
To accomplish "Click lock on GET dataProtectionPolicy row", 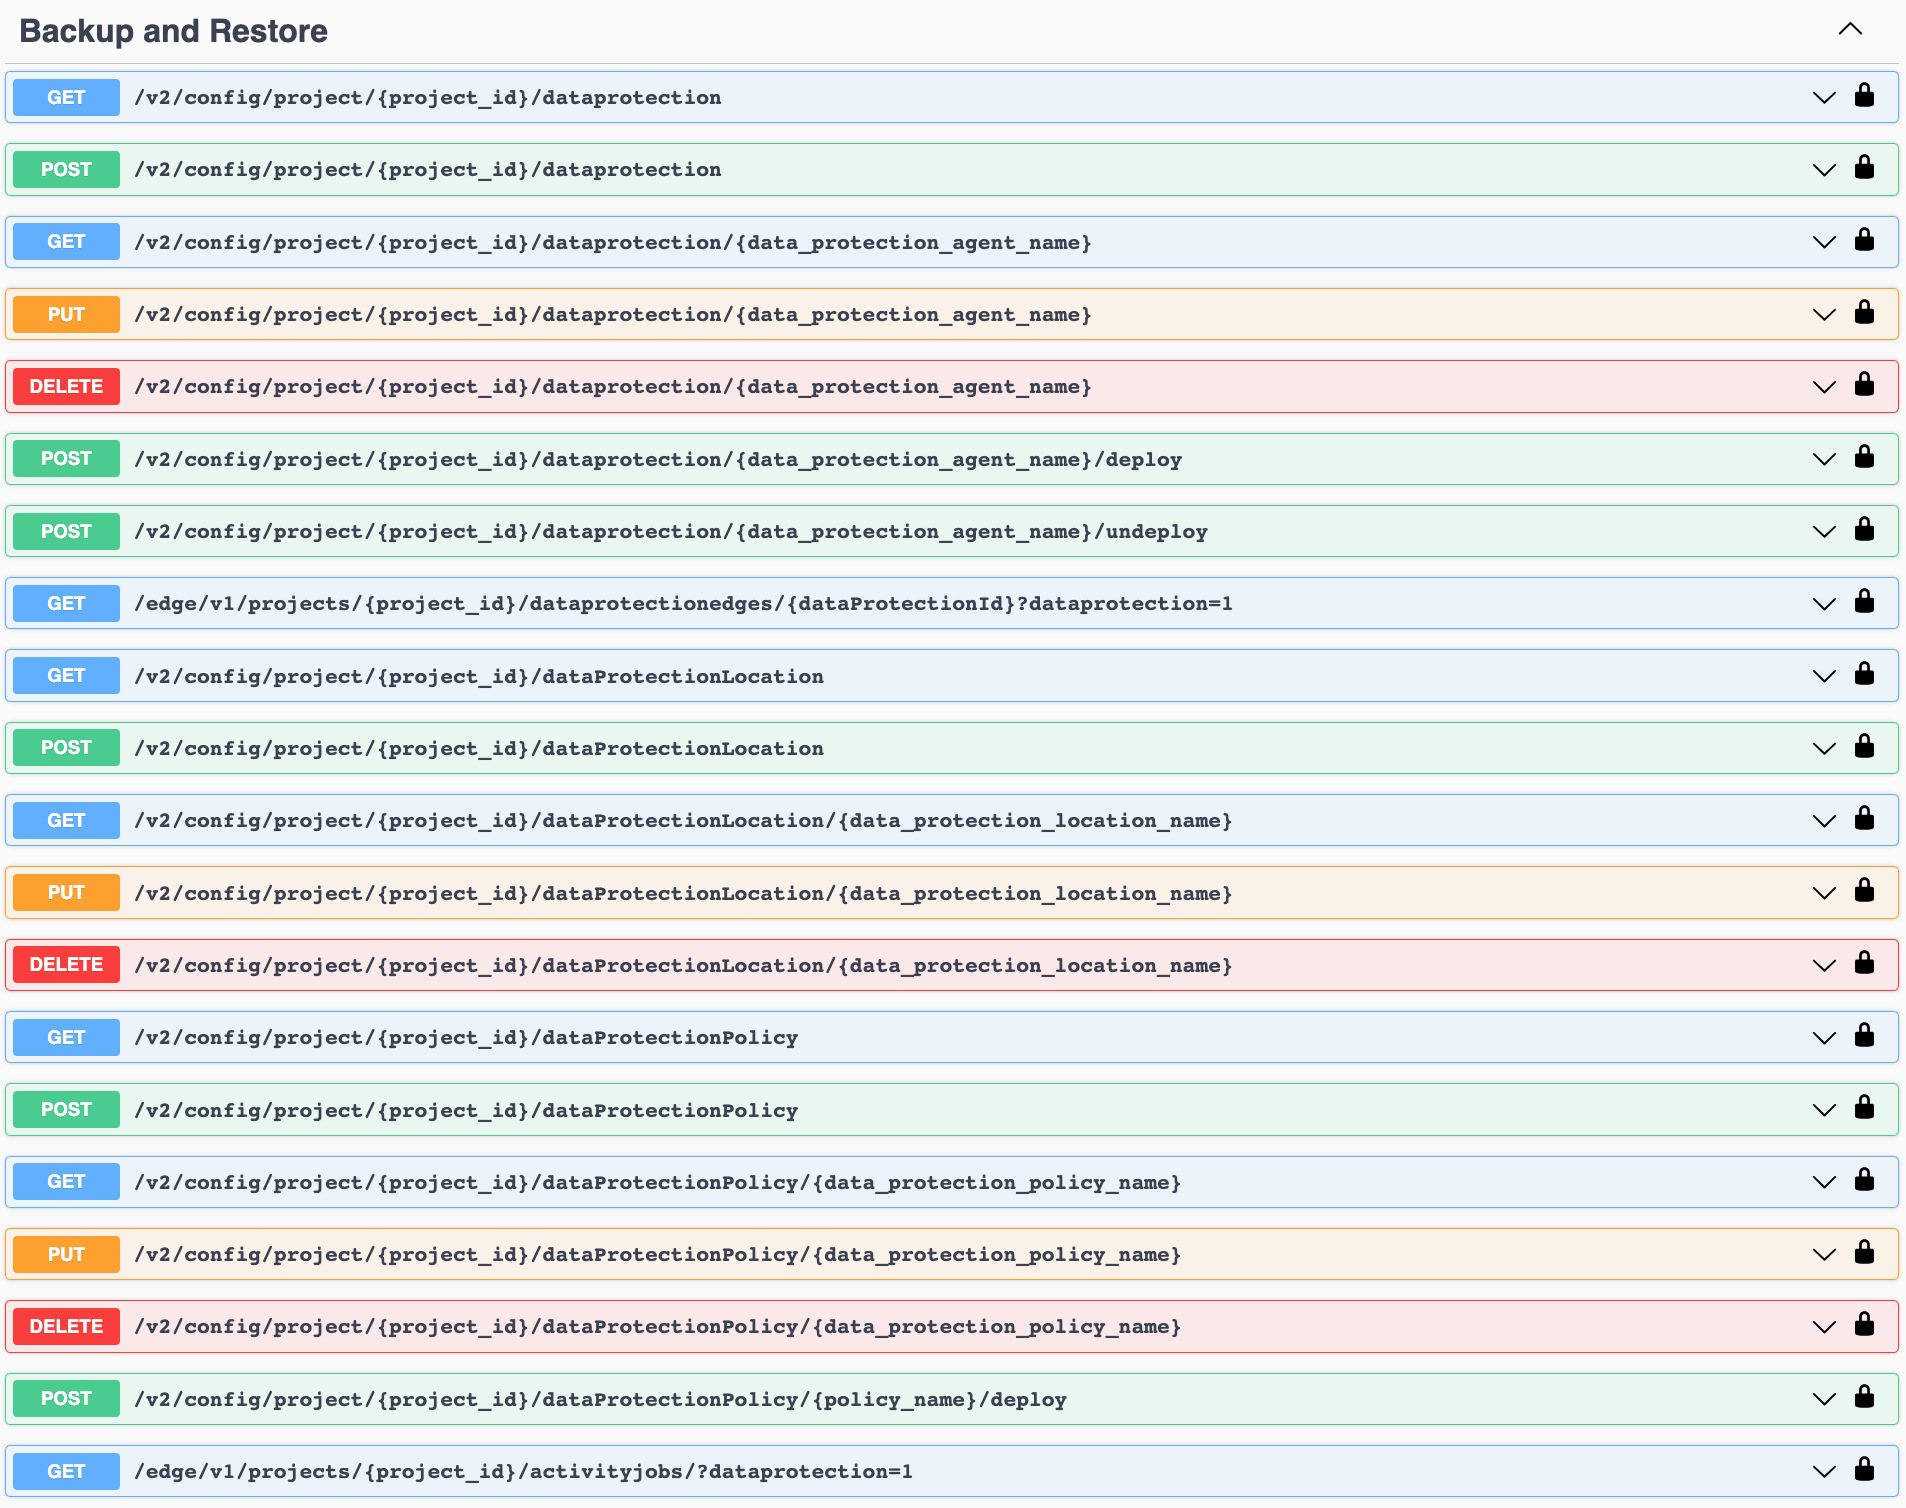I will tap(1864, 1035).
